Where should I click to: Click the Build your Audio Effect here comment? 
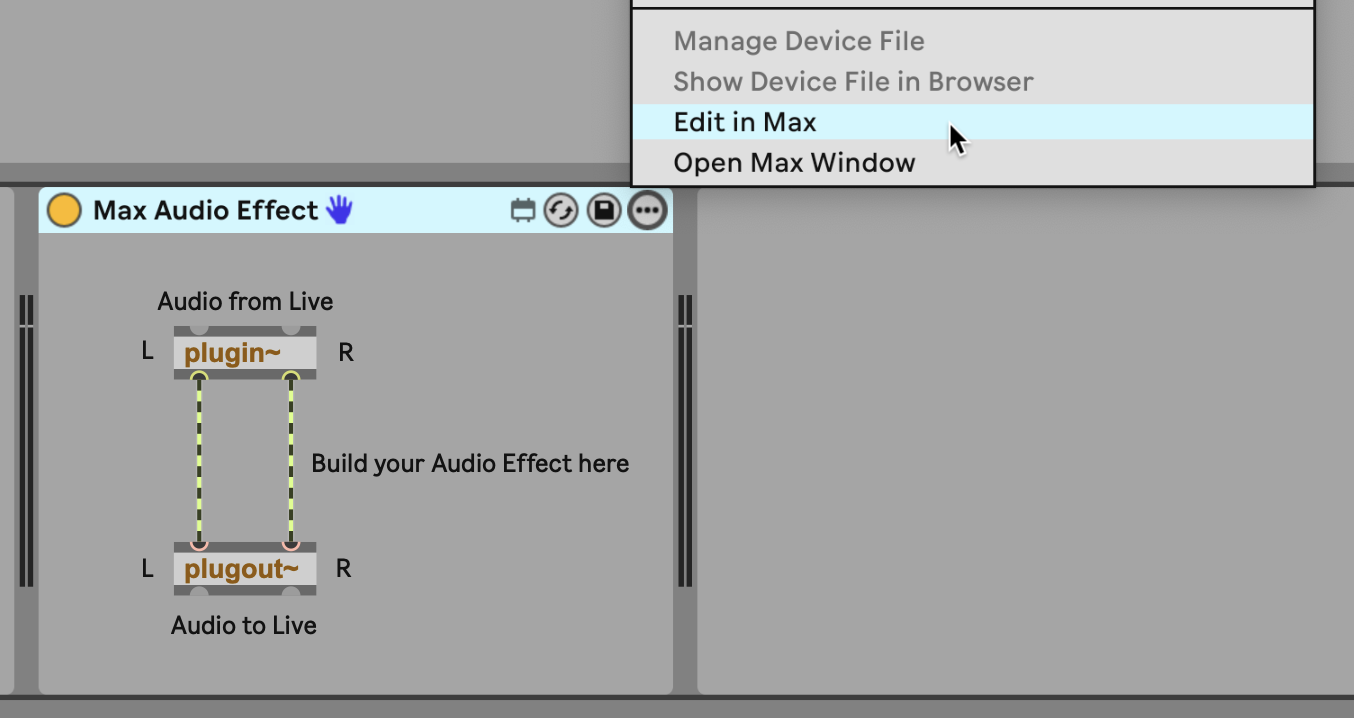pos(470,464)
